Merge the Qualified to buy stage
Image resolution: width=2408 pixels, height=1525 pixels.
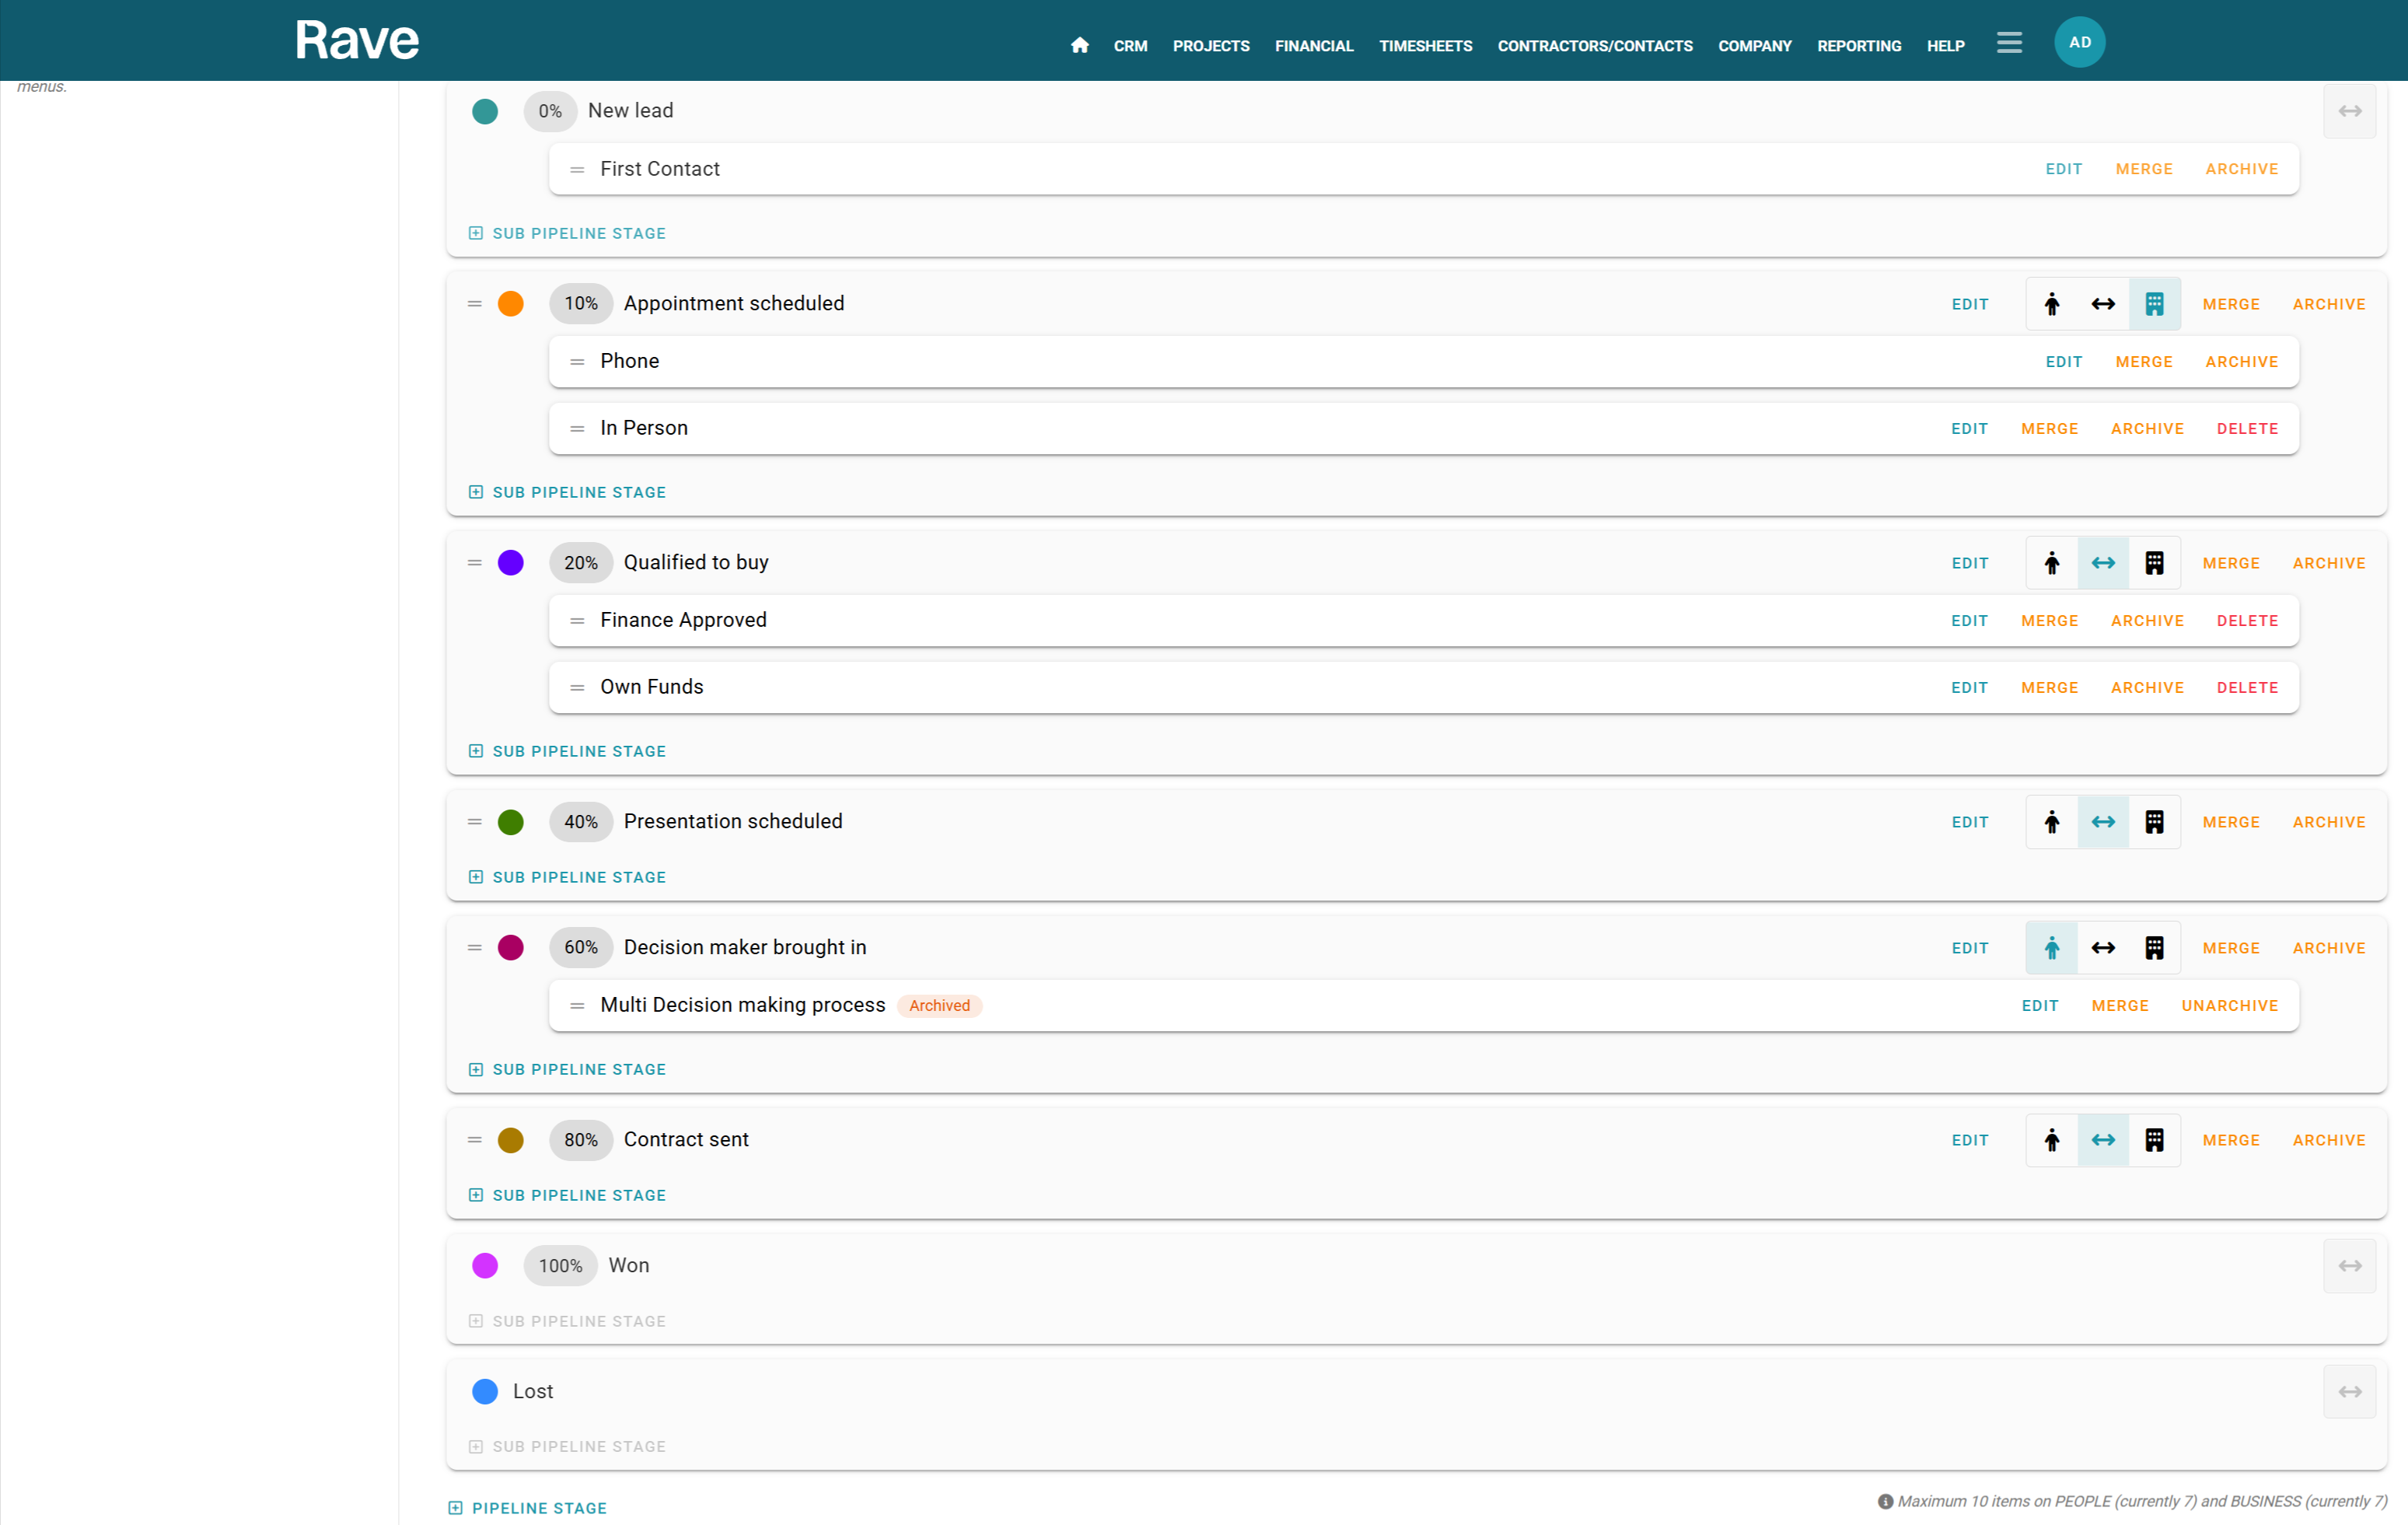pos(2231,563)
